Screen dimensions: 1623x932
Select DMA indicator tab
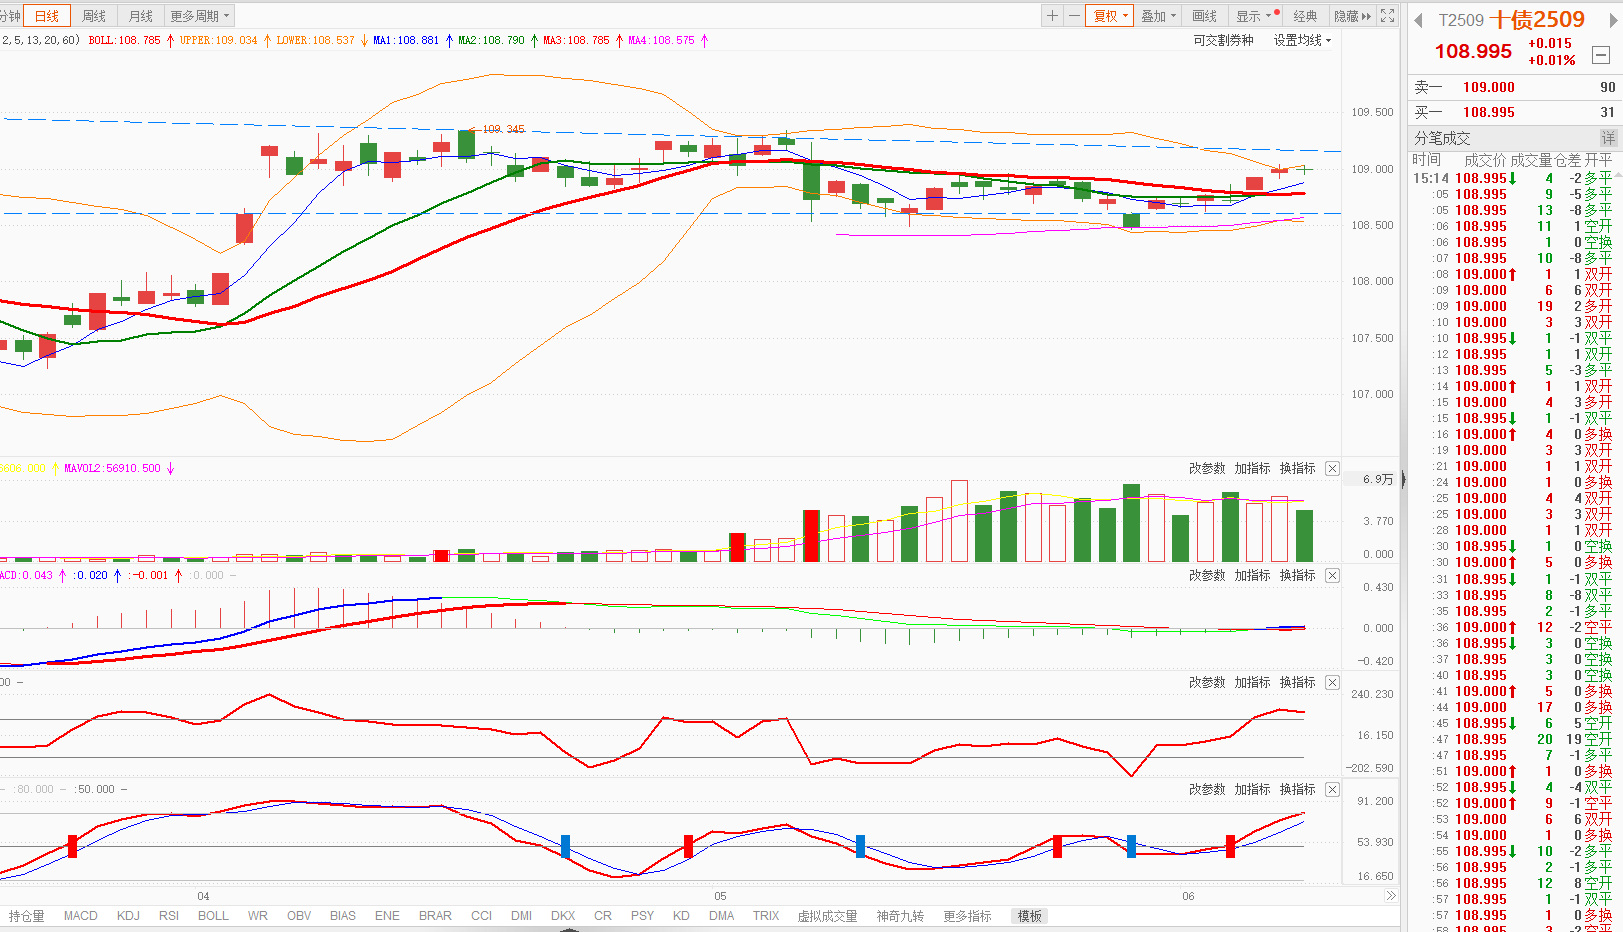coord(721,915)
